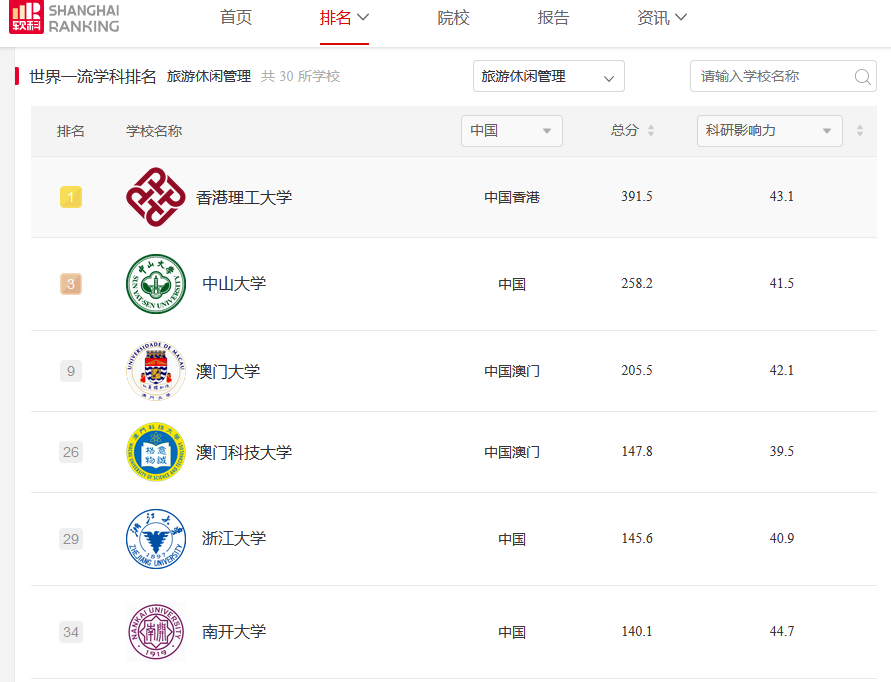Expand the 科研影响力 indicator dropdown
The image size is (891, 682).
tap(769, 131)
